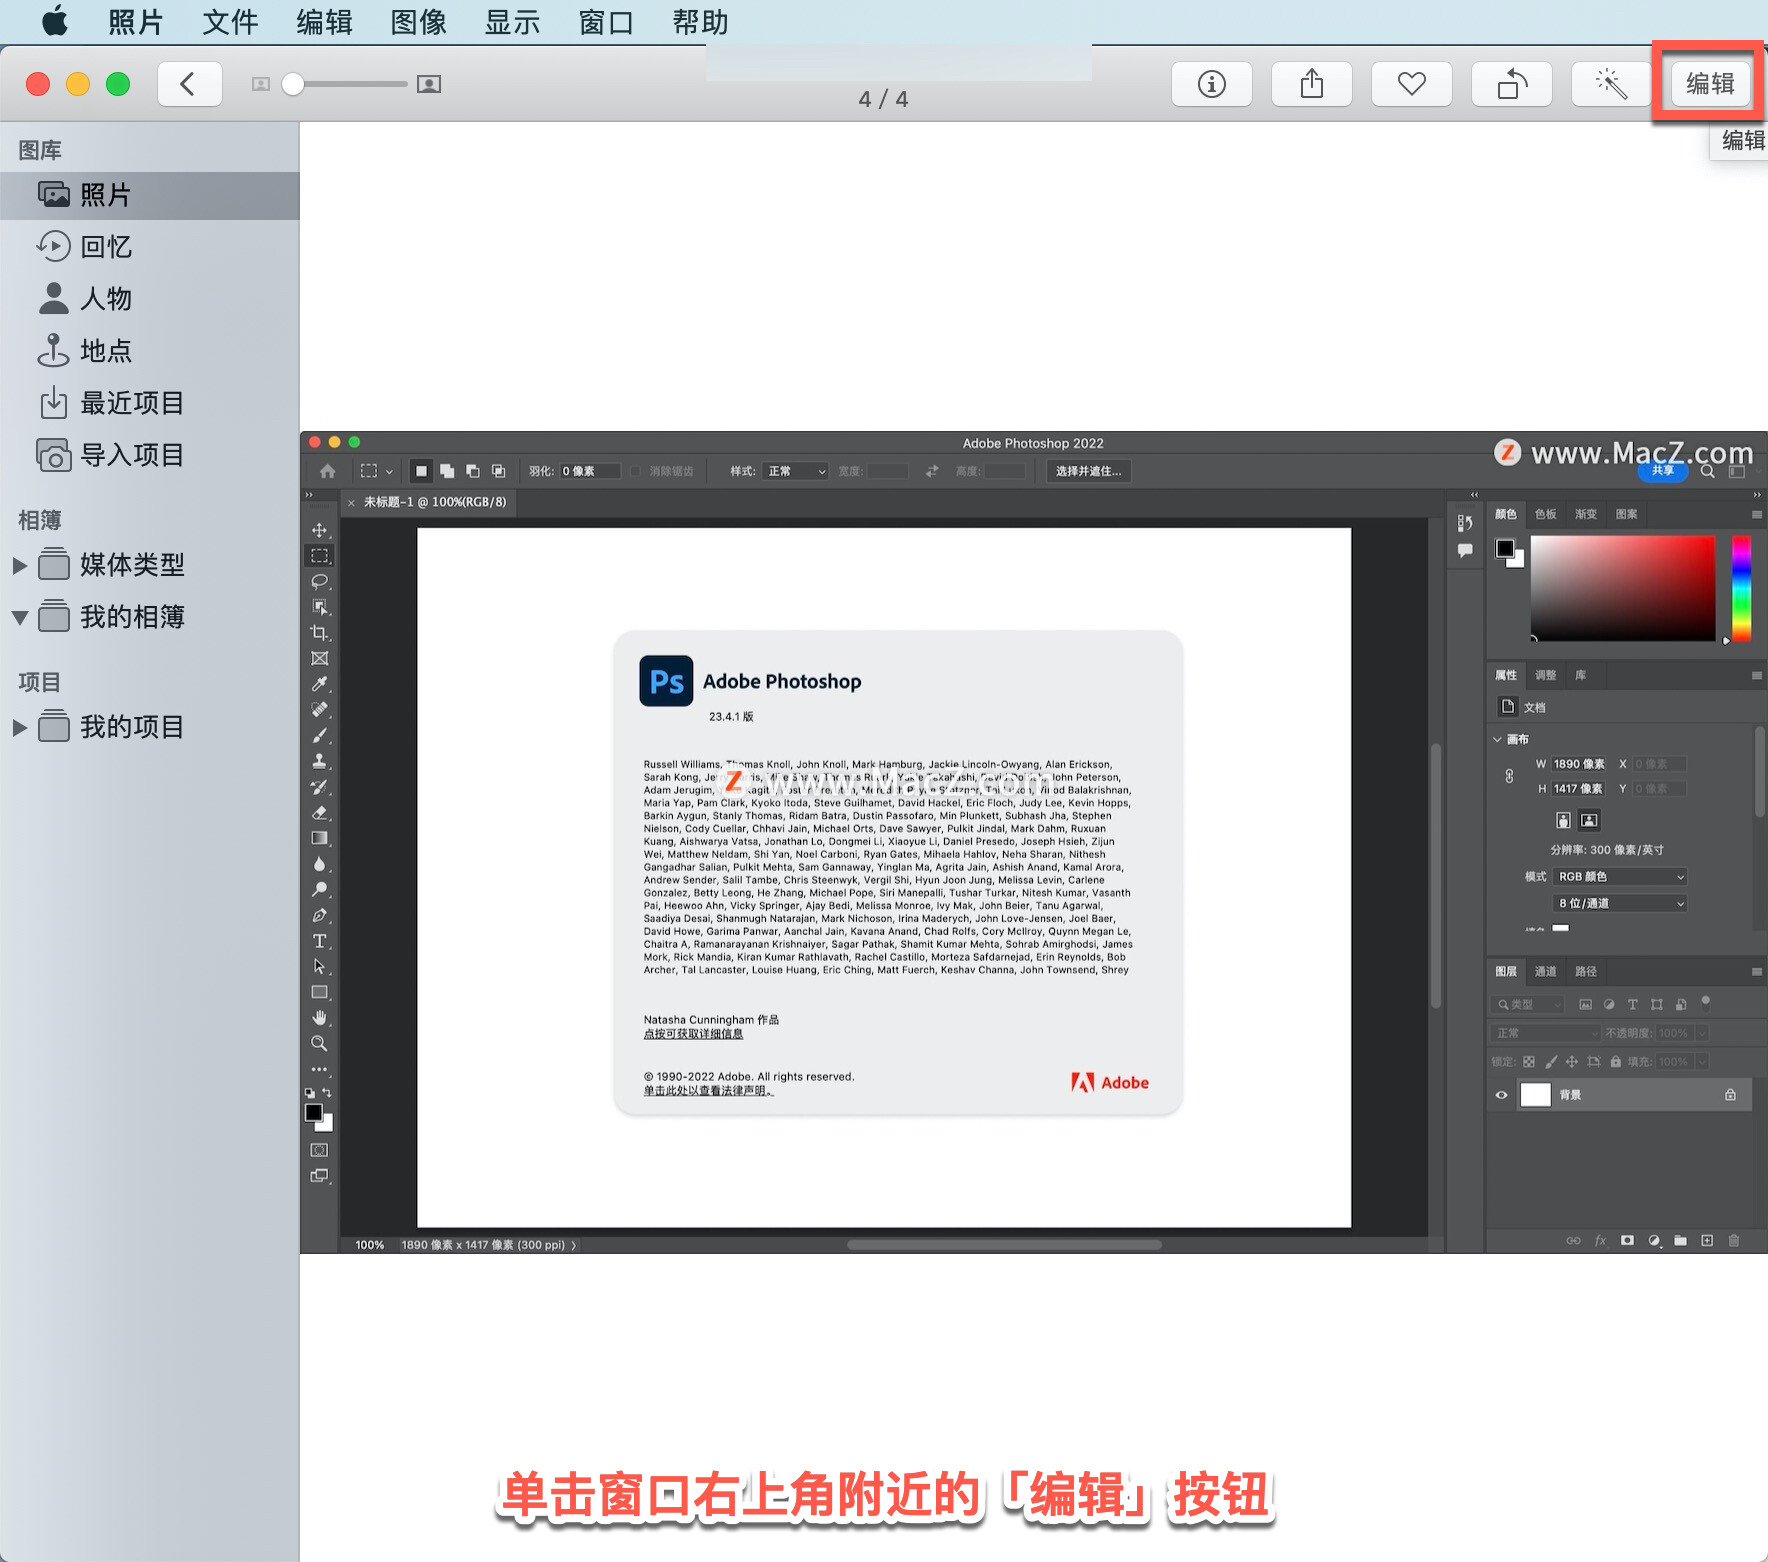Toggle the add-to-selection mode button in Photoshop
Image resolution: width=1768 pixels, height=1562 pixels.
pos(447,471)
